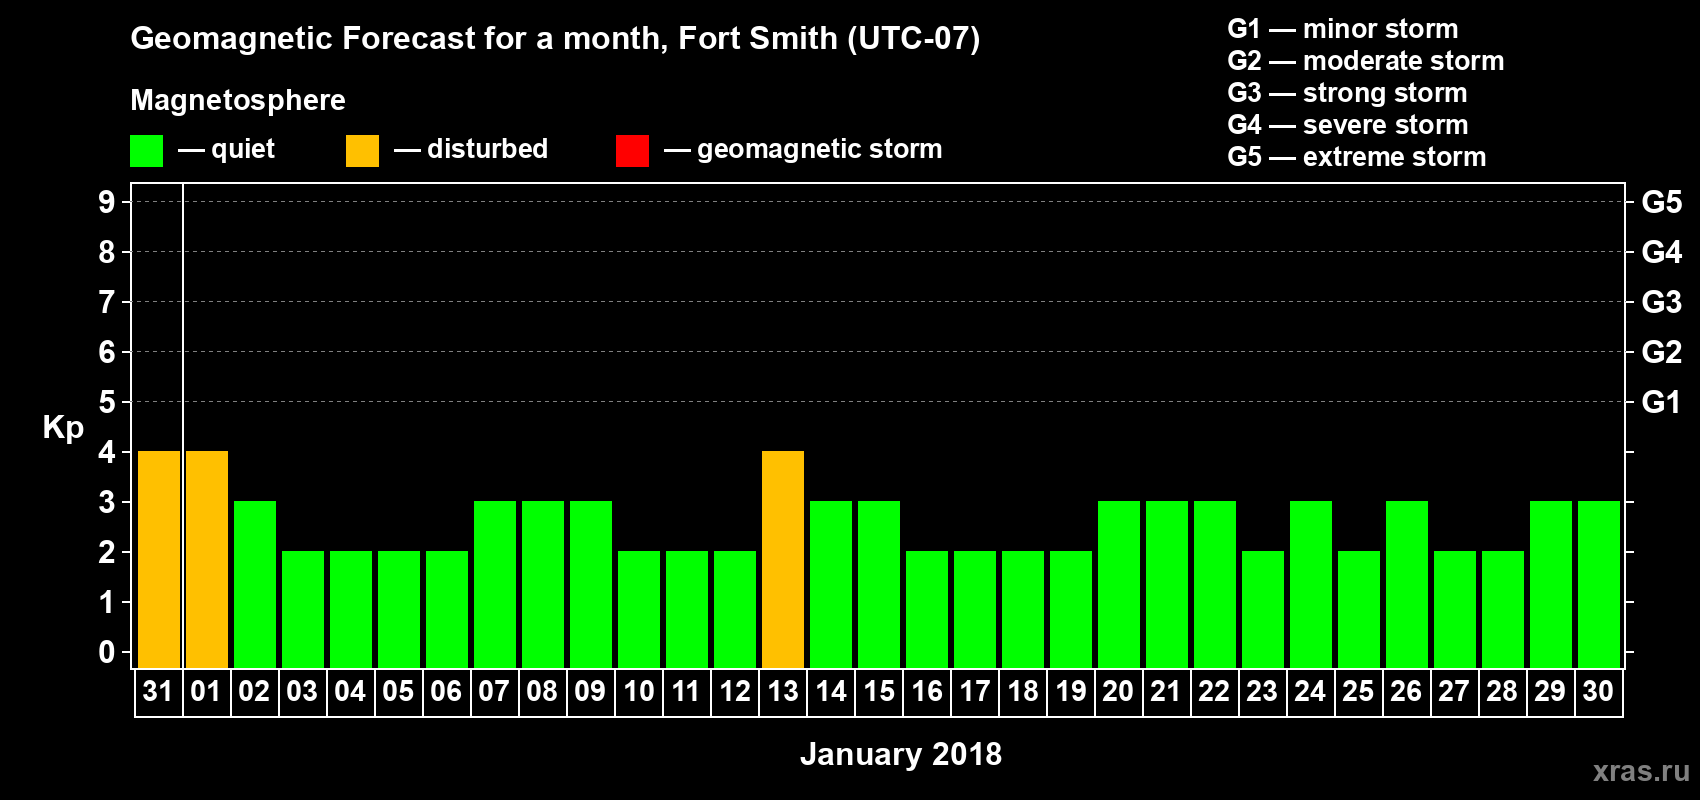Select the orange bar for day 31
Viewport: 1700px width, 800px height.
[x=159, y=560]
